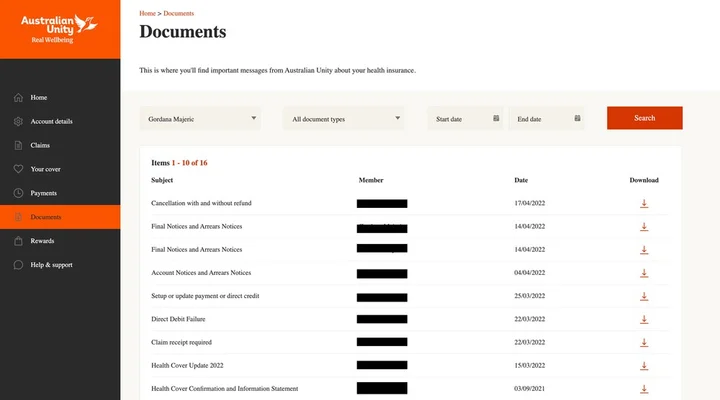Click the End date field
Screen dimensions: 720x400
pos(546,118)
